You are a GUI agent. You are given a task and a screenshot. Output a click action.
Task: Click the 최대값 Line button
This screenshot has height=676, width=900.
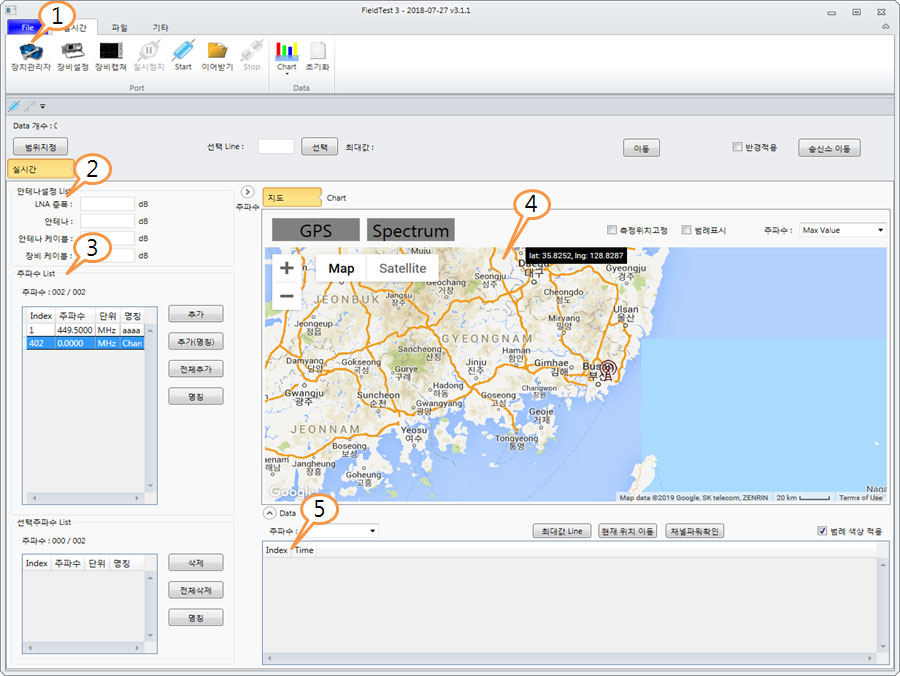[x=562, y=531]
